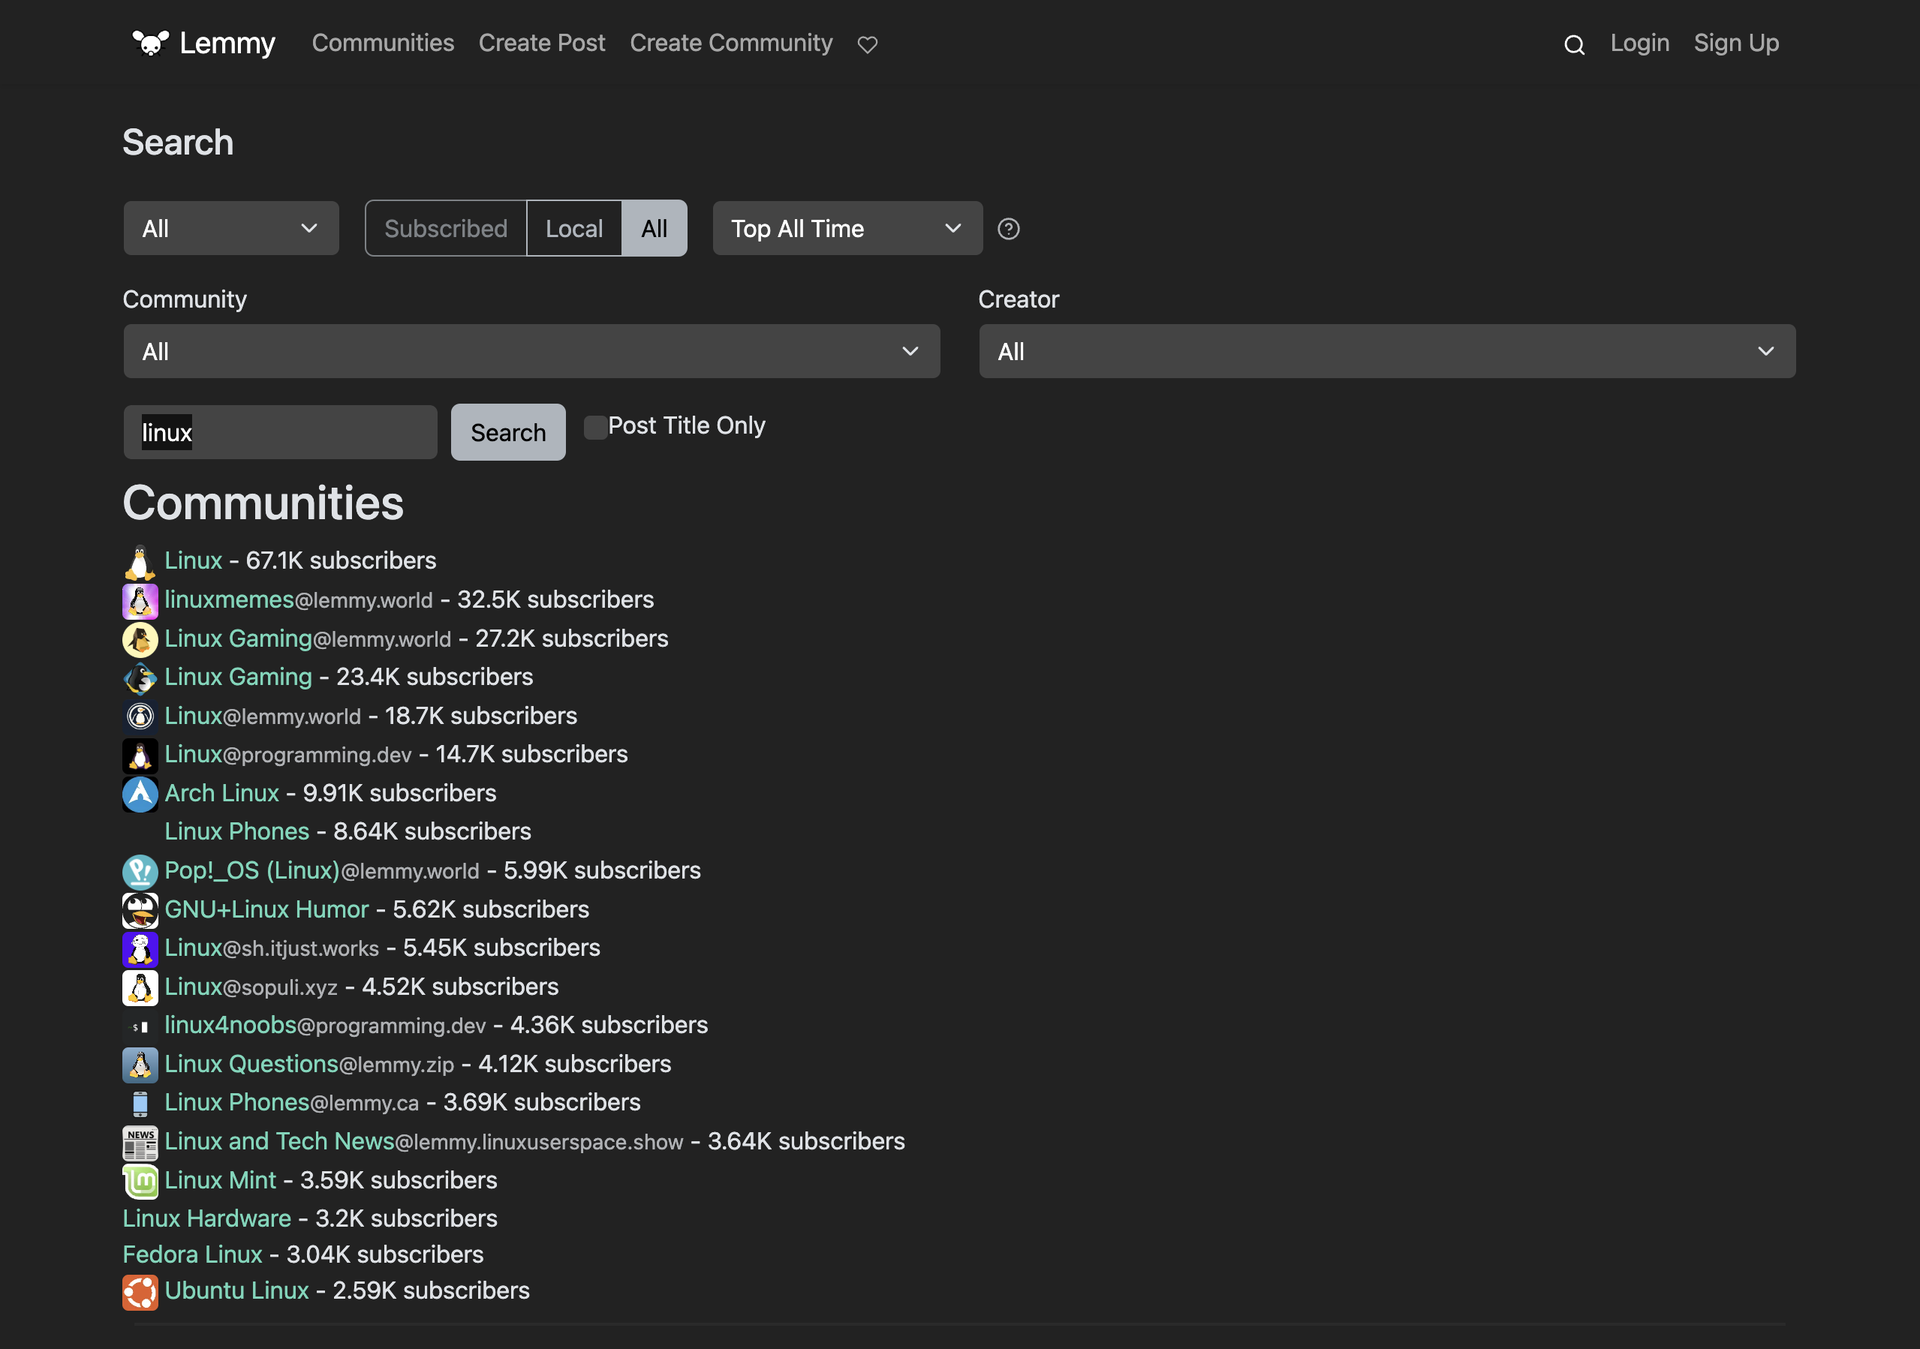Open the sort help question mark icon
The height and width of the screenshot is (1349, 1920).
coord(1009,229)
